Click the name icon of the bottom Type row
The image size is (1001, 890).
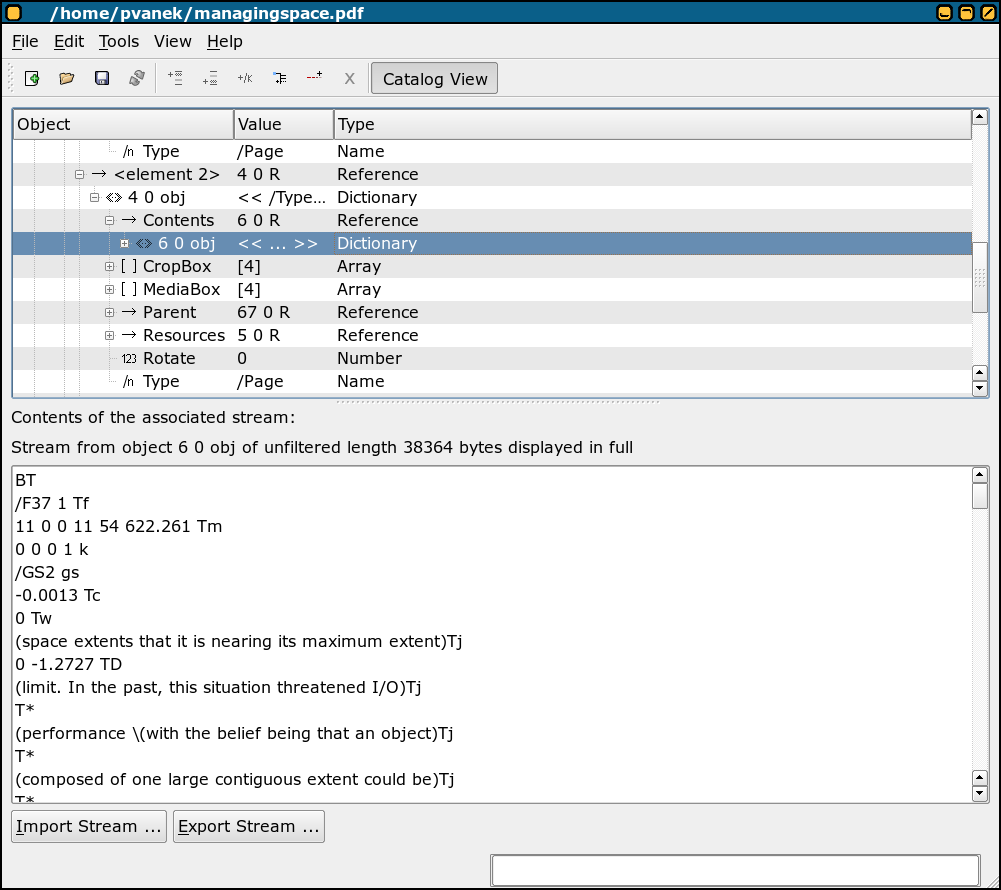[x=129, y=382]
